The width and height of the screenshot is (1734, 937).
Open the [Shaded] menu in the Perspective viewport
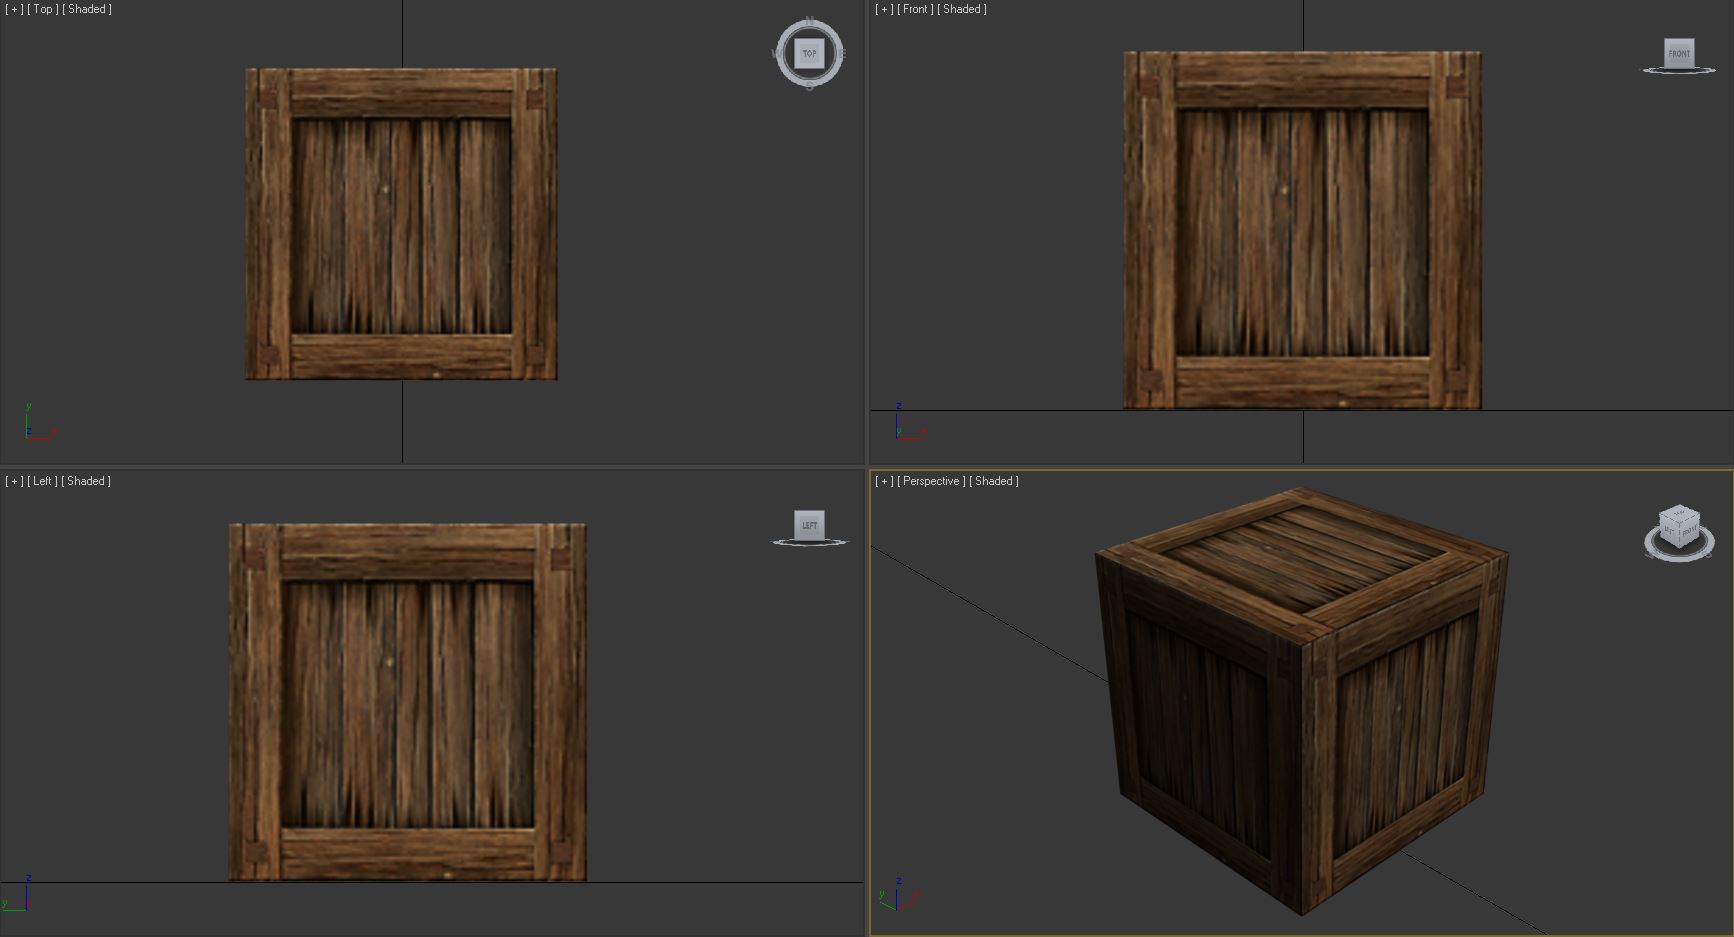(994, 481)
